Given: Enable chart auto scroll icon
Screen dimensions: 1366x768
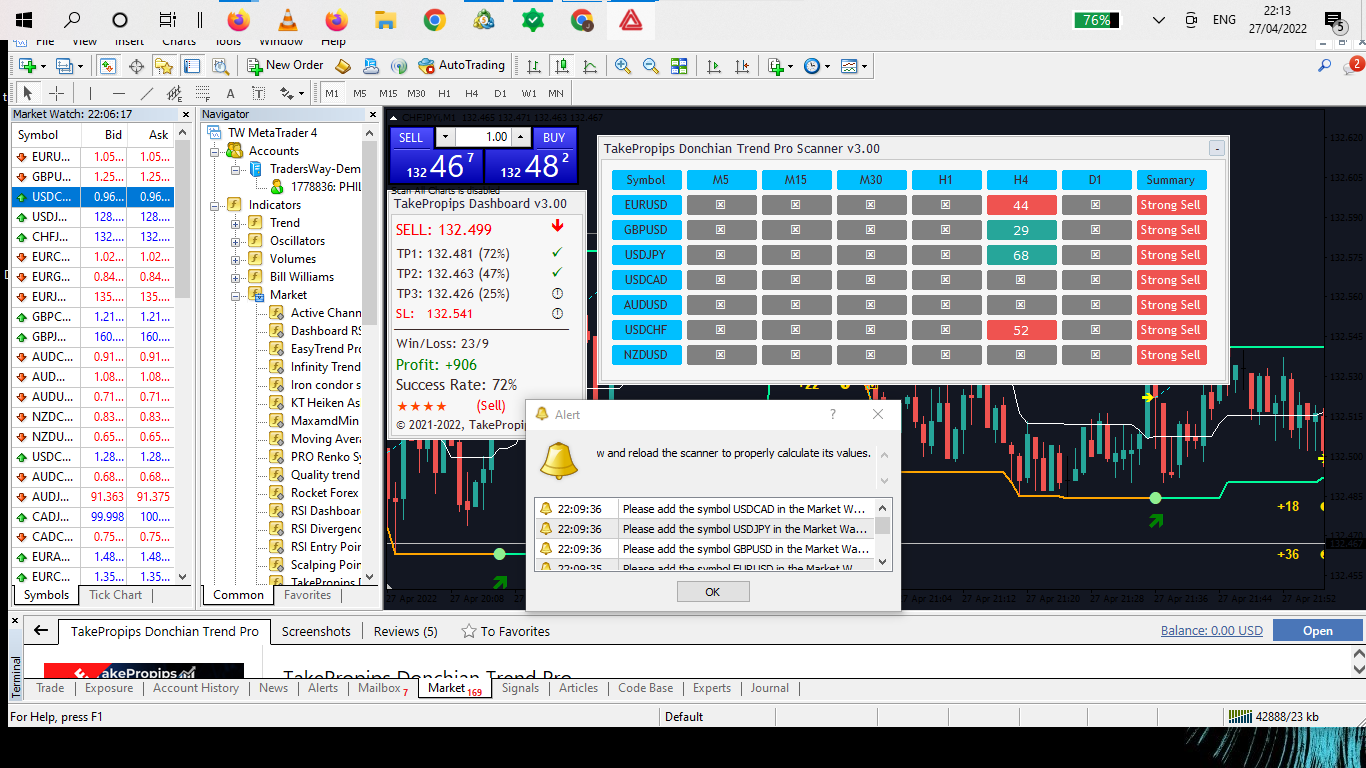Looking at the screenshot, I should [x=714, y=66].
